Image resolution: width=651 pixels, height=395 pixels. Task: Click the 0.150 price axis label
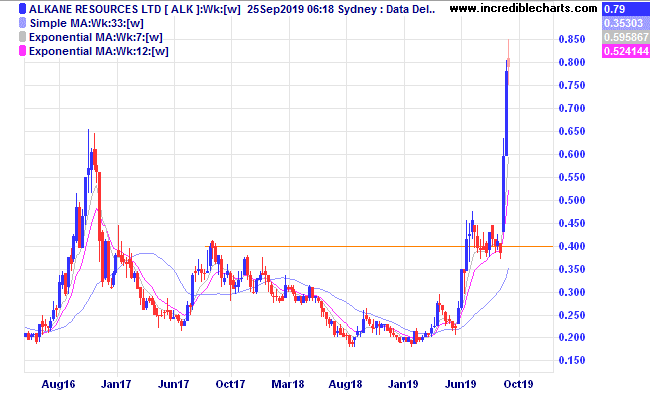click(572, 361)
